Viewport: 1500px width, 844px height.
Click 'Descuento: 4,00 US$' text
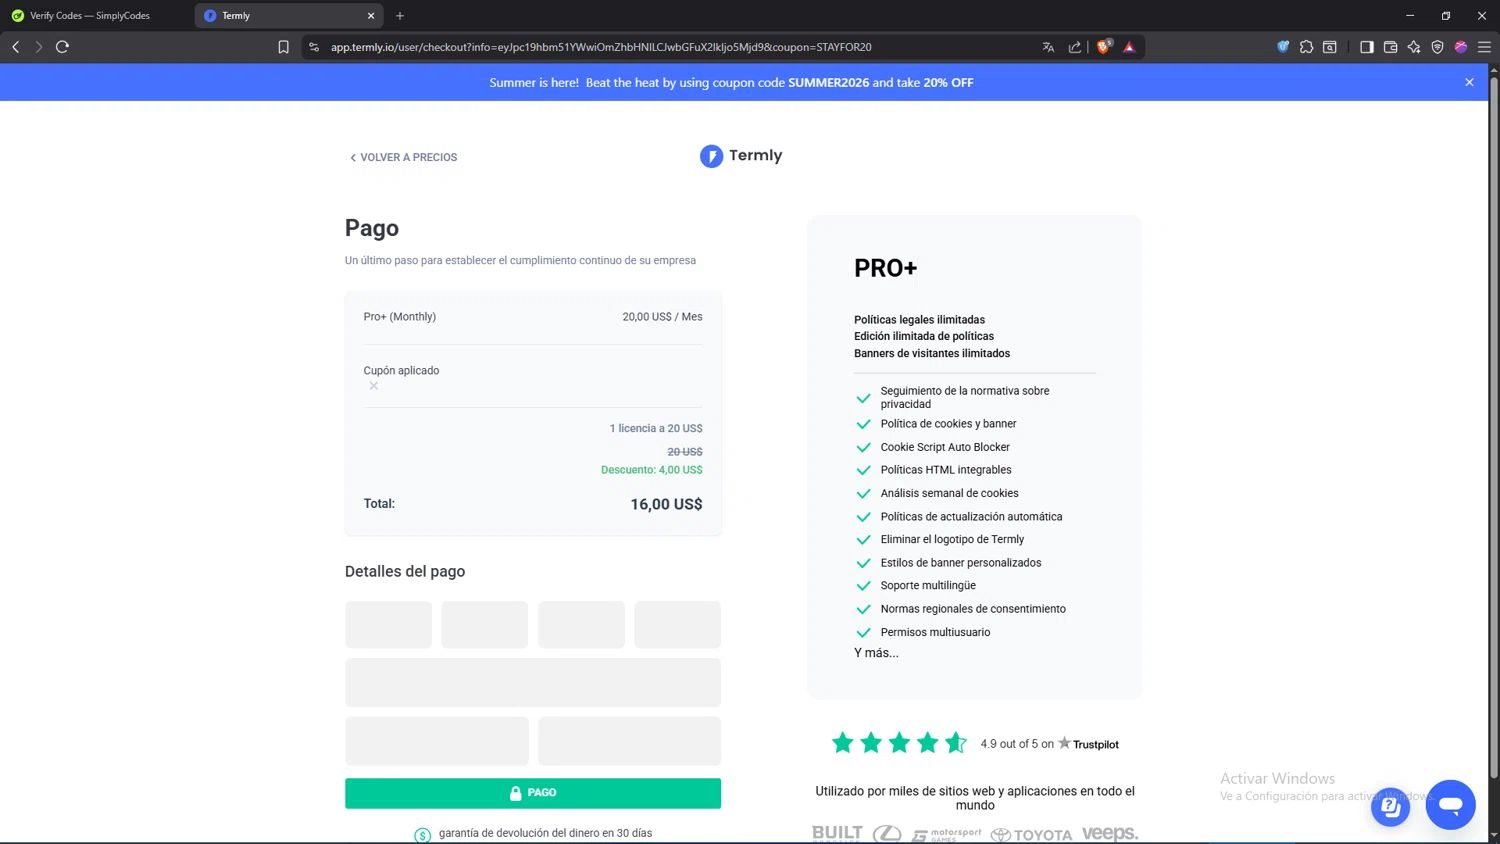tap(651, 470)
